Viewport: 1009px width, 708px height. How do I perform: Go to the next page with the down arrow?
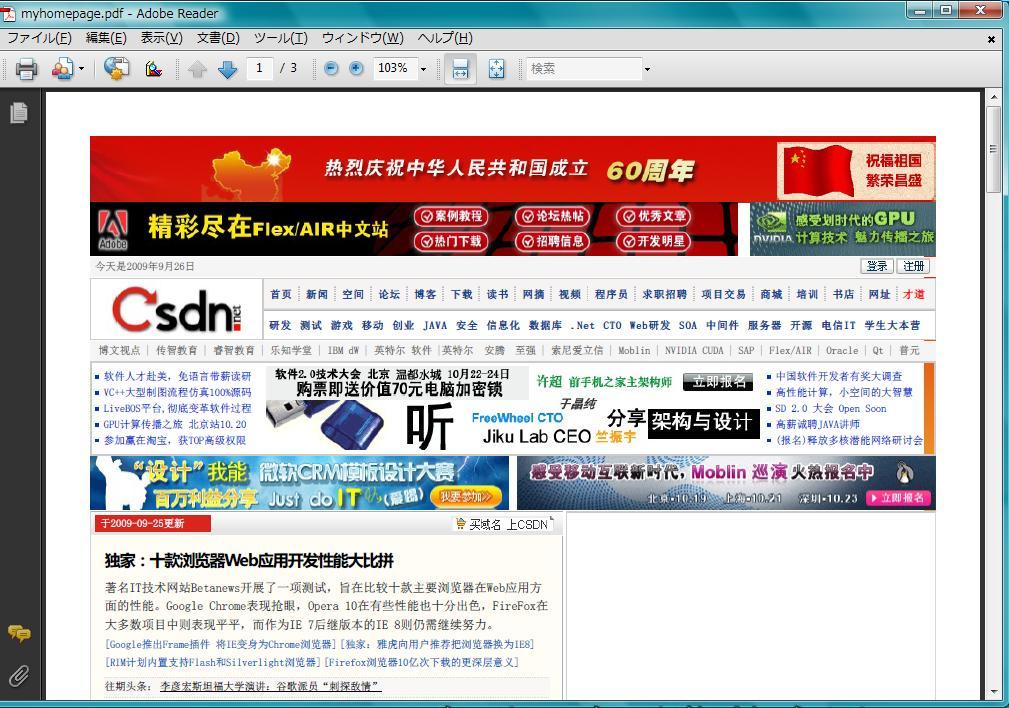point(227,69)
